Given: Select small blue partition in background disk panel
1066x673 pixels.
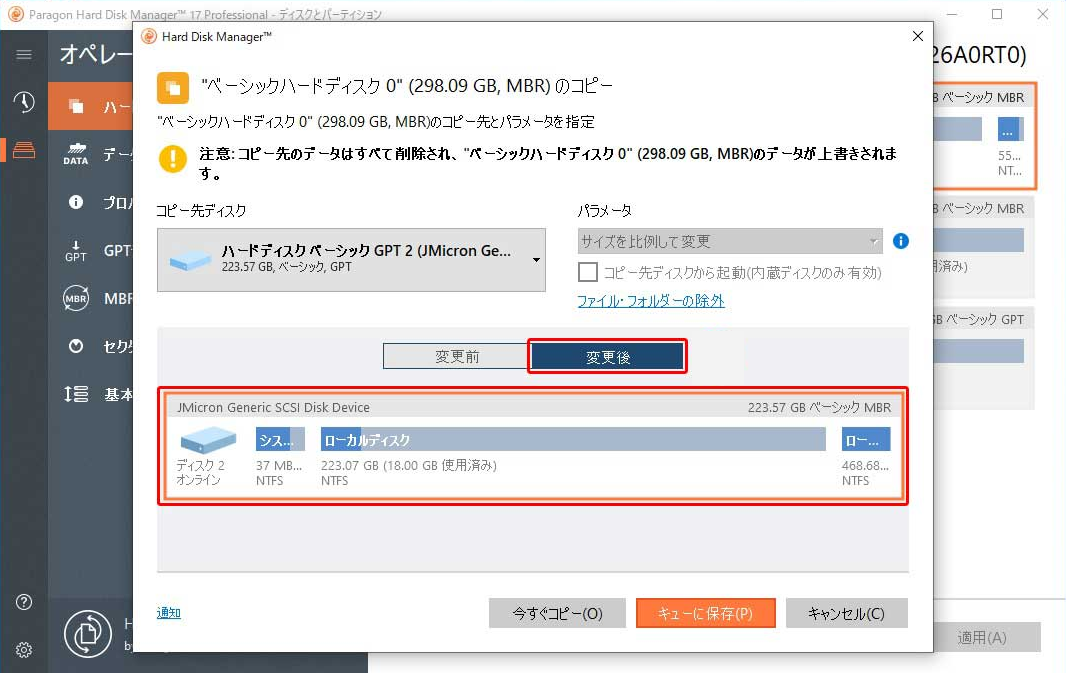Looking at the screenshot, I should click(x=1010, y=128).
